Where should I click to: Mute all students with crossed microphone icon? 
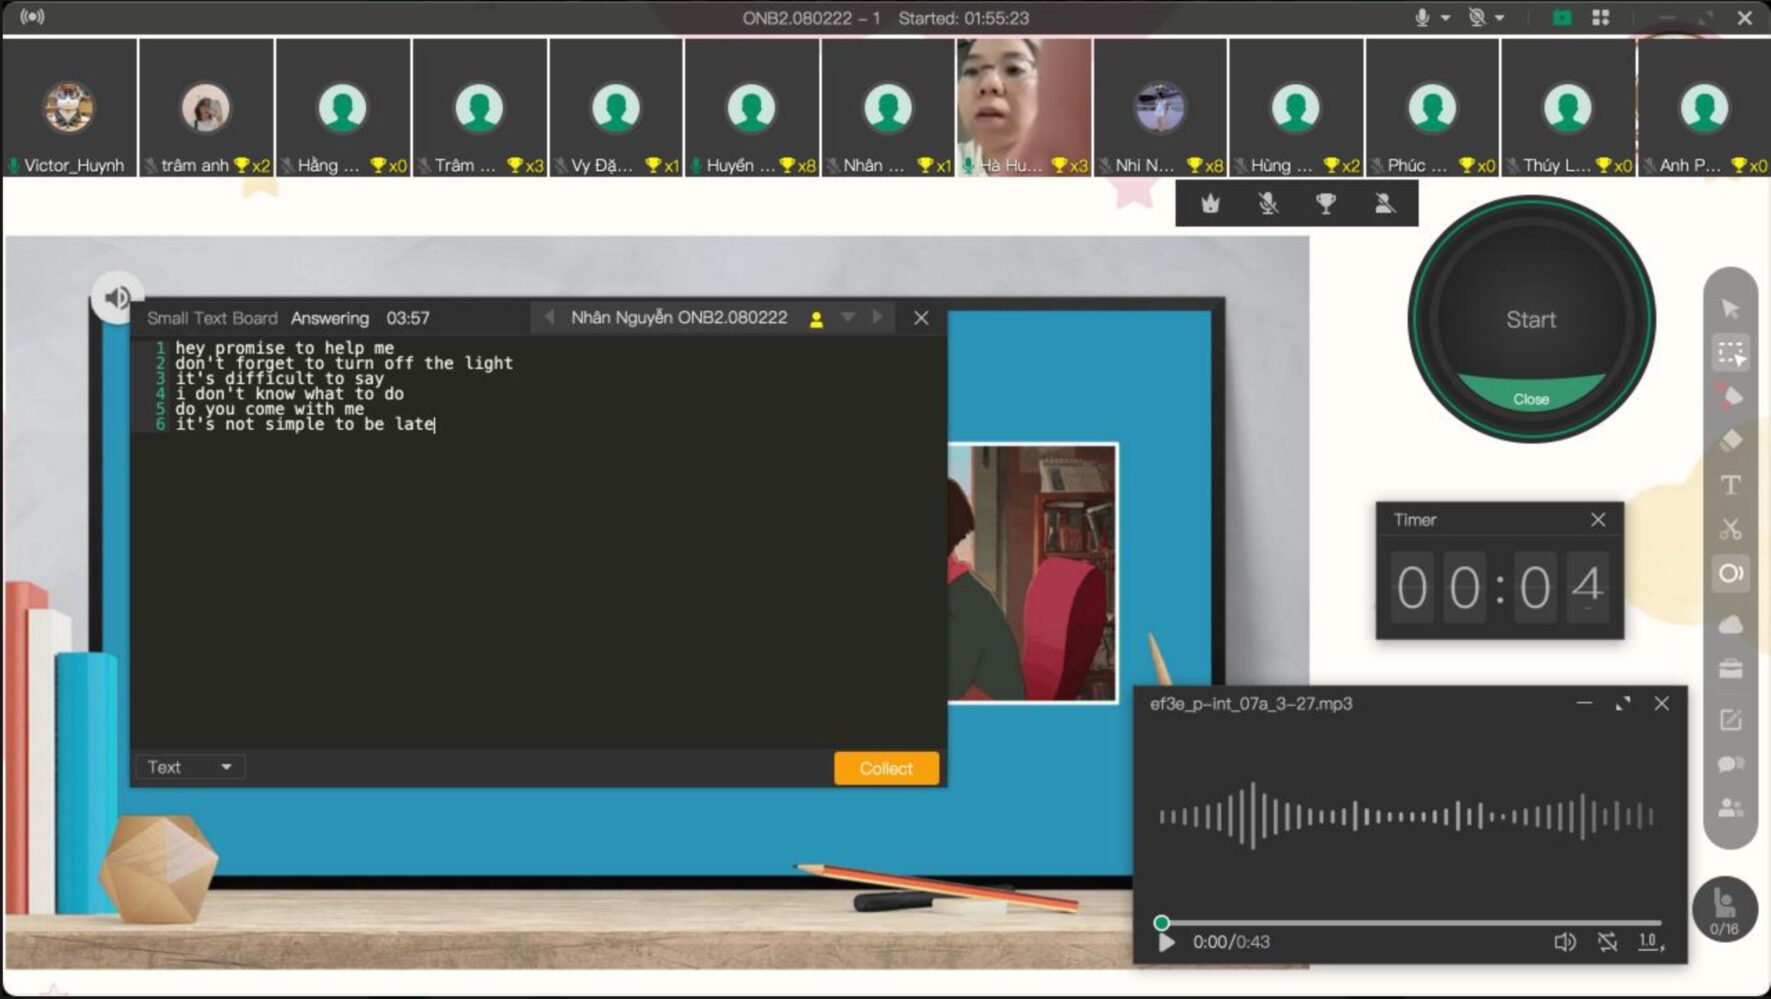point(1268,204)
